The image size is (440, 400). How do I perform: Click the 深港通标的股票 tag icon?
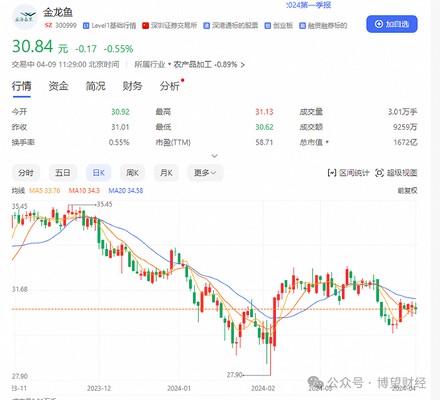pyautogui.click(x=206, y=26)
